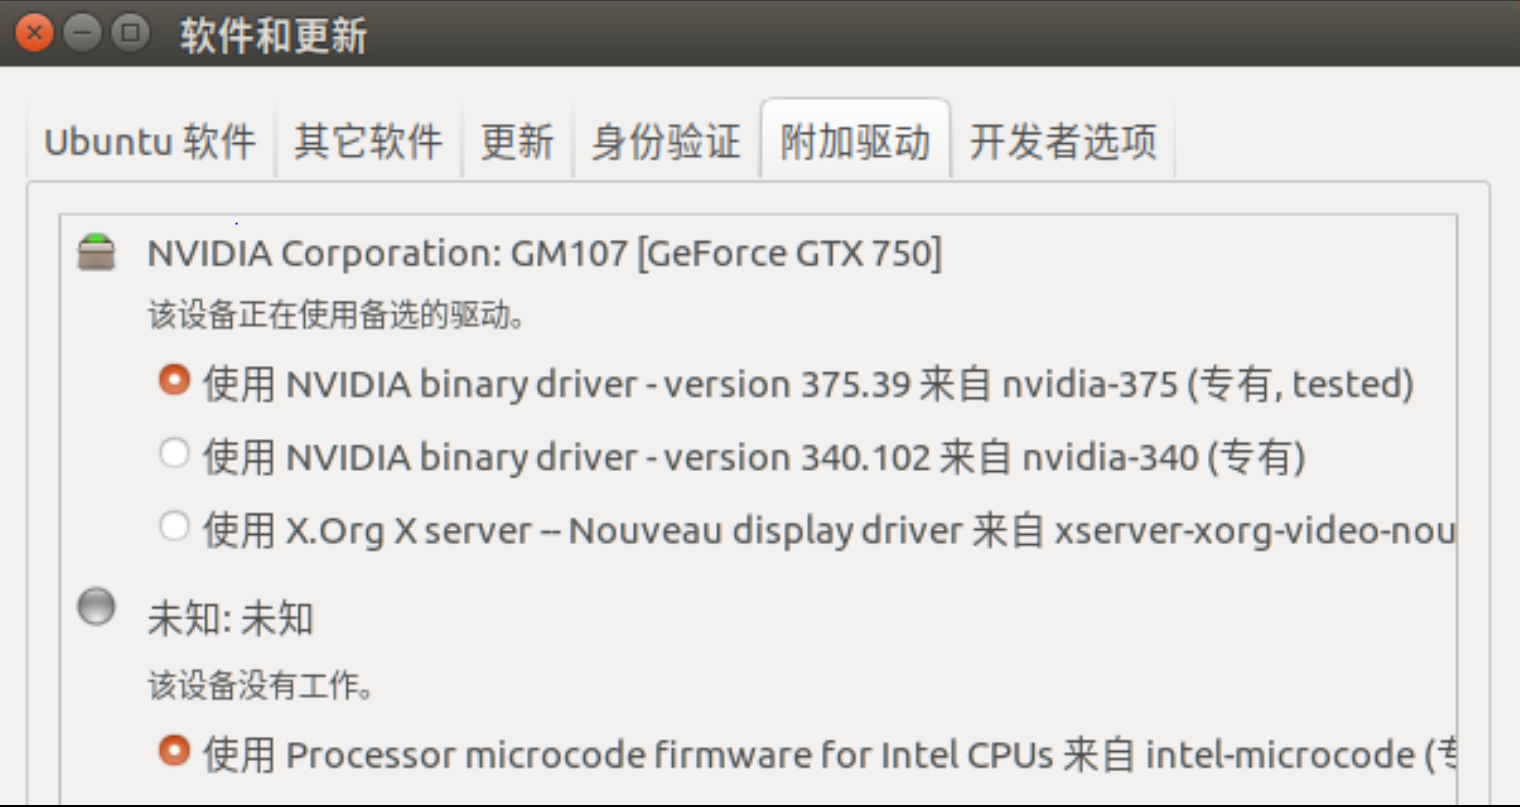Open the 身份验证 tab
1520x807 pixels.
point(666,141)
